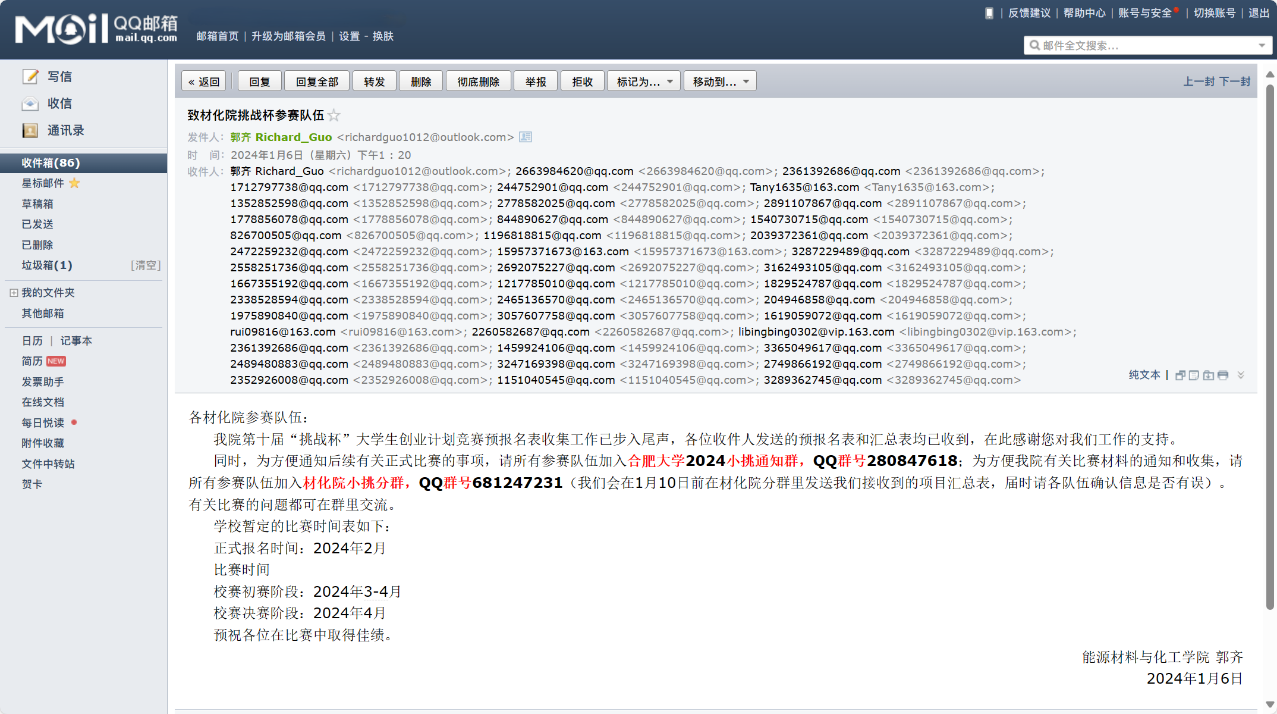This screenshot has width=1277, height=714.
Task: Click the 彻底删除 button
Action: pos(478,82)
